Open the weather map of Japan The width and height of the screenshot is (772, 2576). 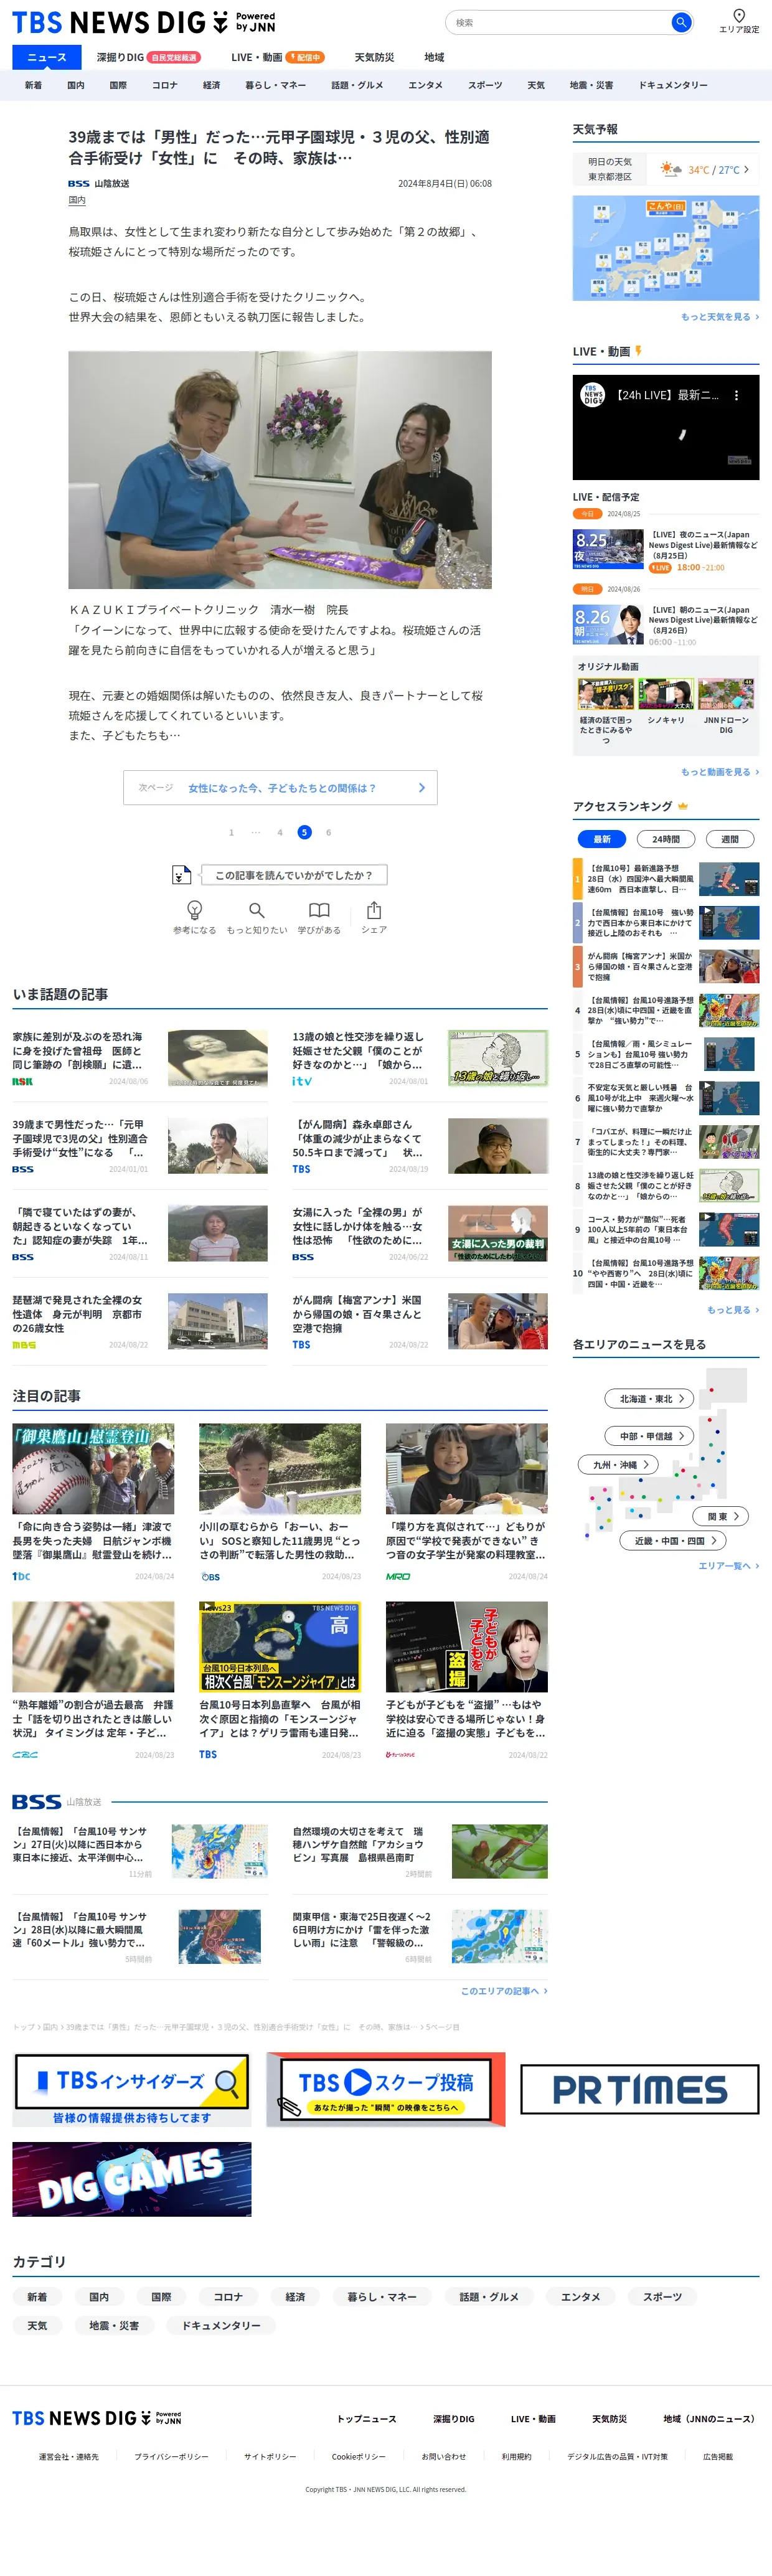[x=666, y=248]
